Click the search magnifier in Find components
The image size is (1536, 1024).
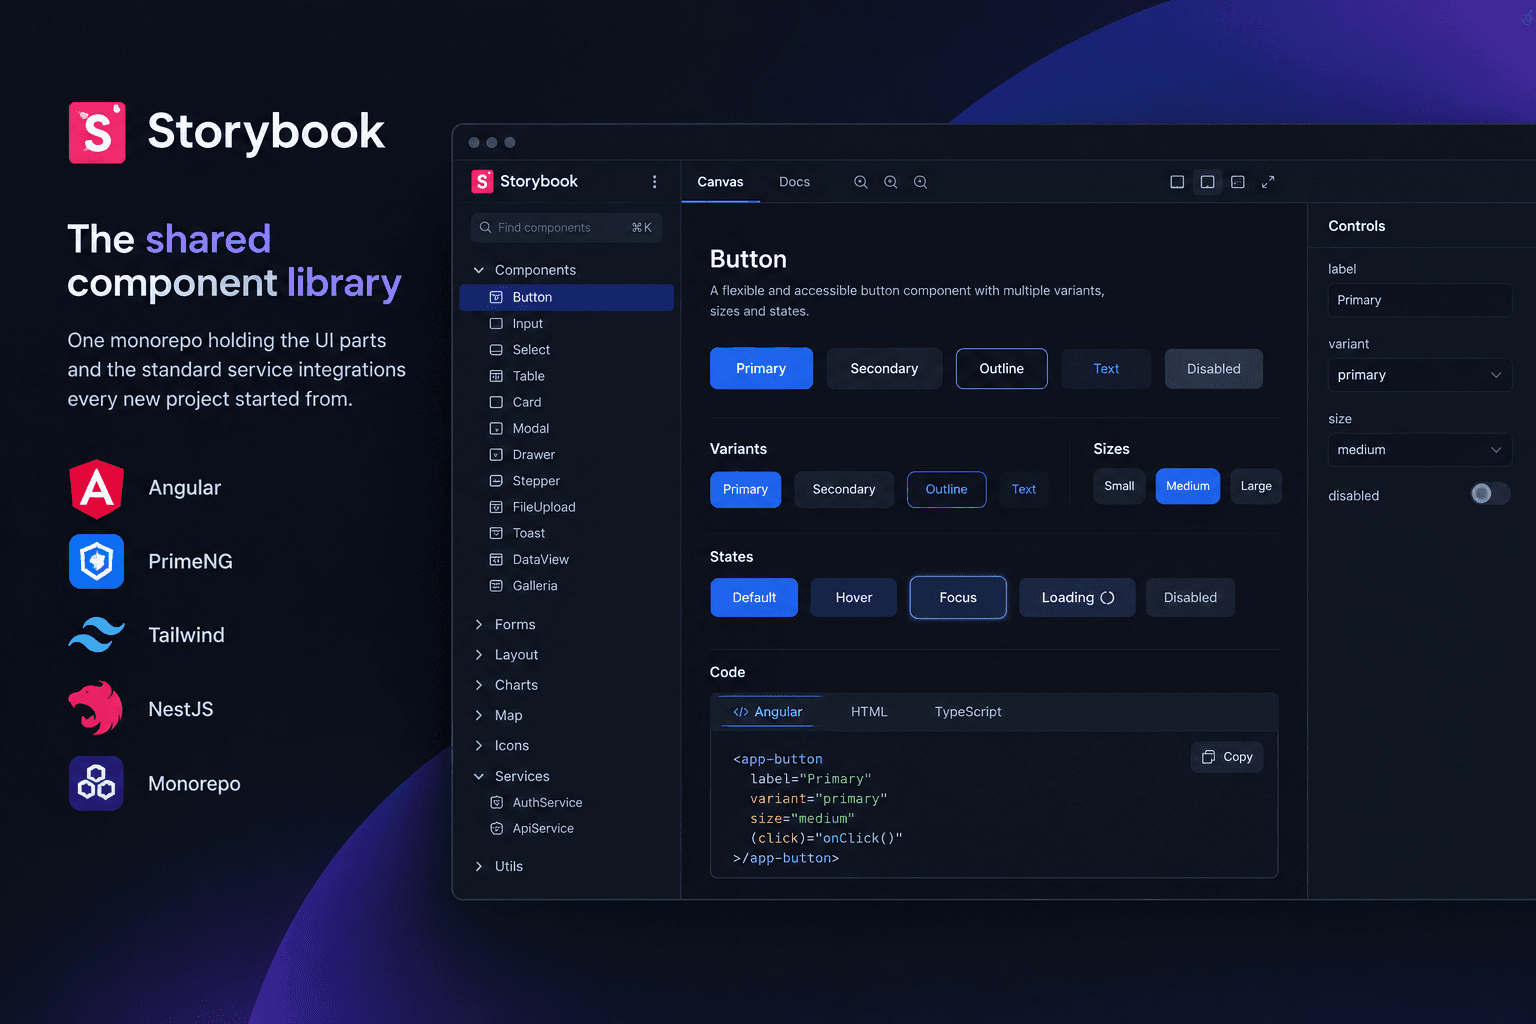click(485, 228)
